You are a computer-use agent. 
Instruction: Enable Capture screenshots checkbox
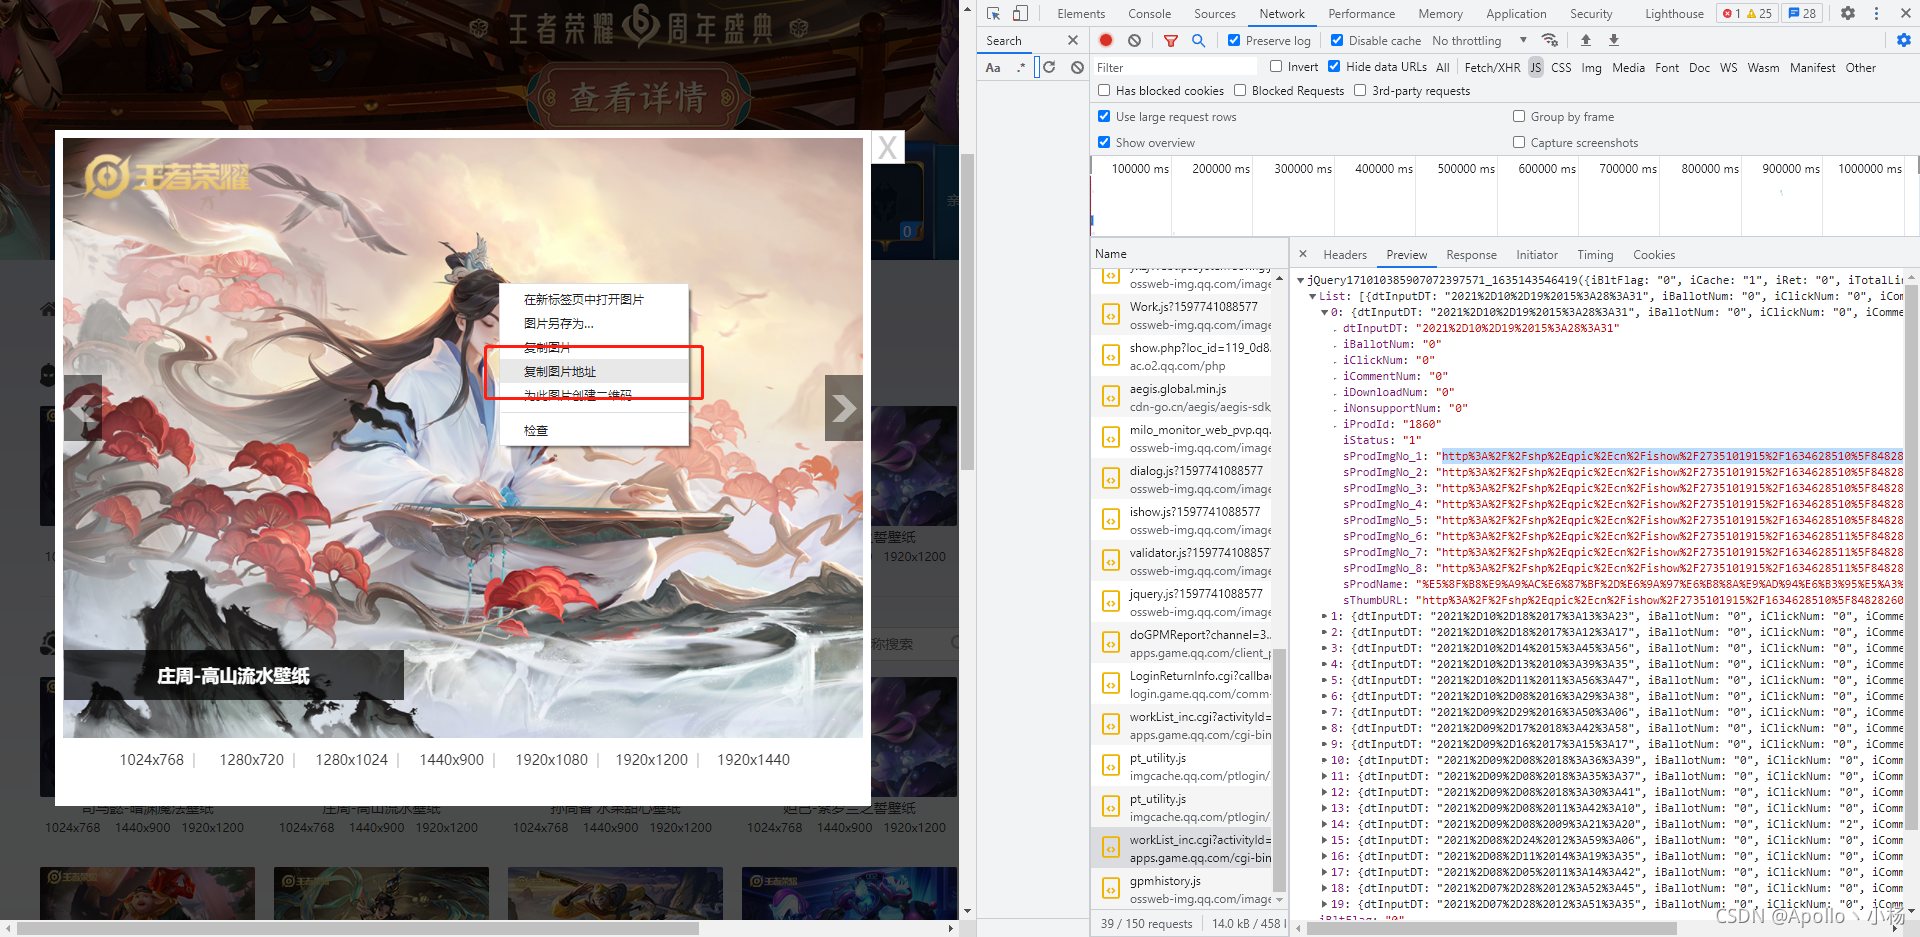(x=1519, y=142)
